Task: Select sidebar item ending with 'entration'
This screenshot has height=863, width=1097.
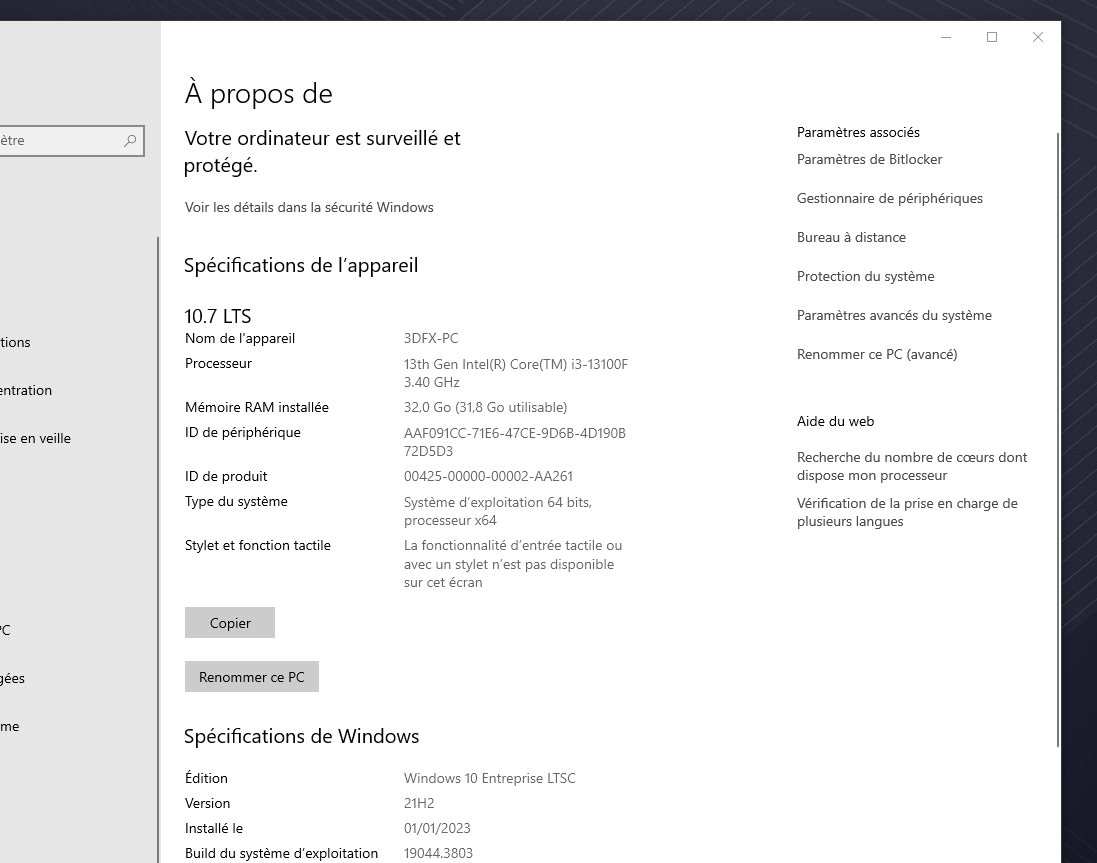Action: [26, 390]
